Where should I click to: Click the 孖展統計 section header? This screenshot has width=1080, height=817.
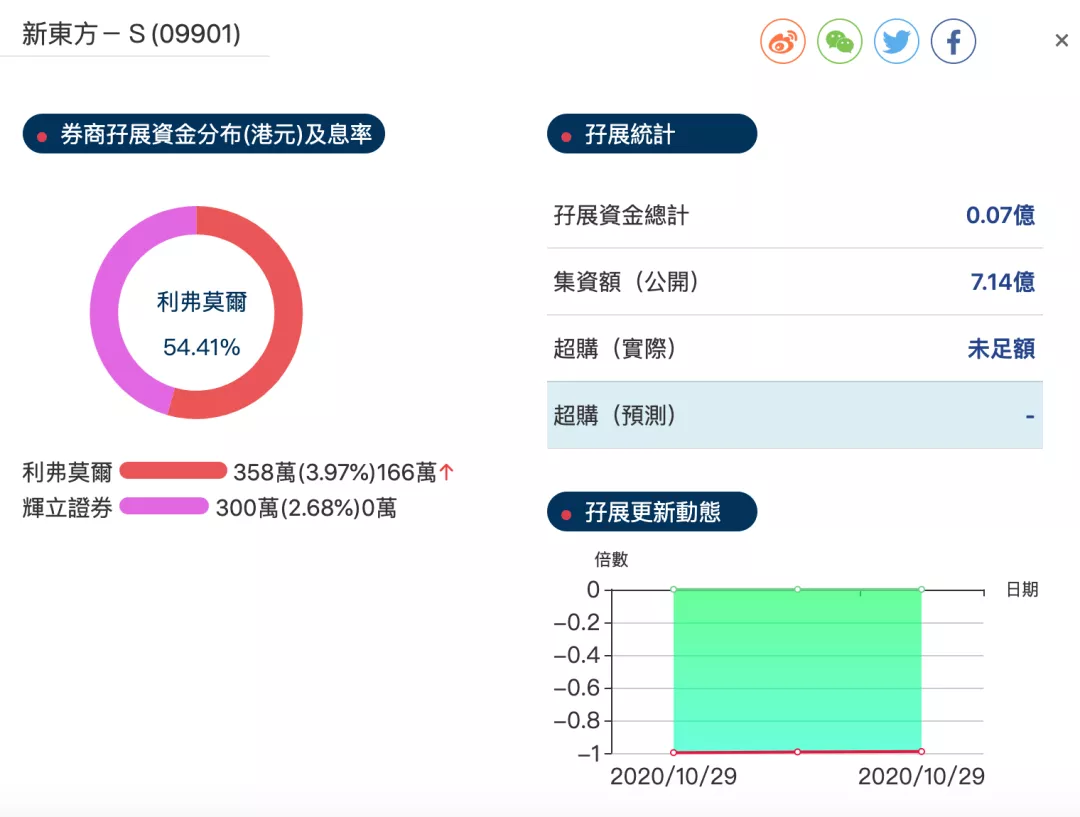click(652, 134)
